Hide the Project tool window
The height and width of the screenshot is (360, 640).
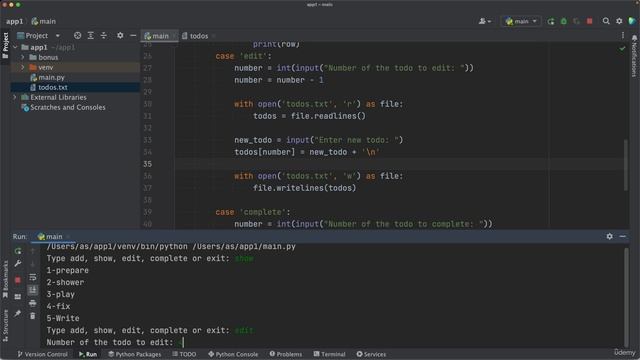pos(133,36)
